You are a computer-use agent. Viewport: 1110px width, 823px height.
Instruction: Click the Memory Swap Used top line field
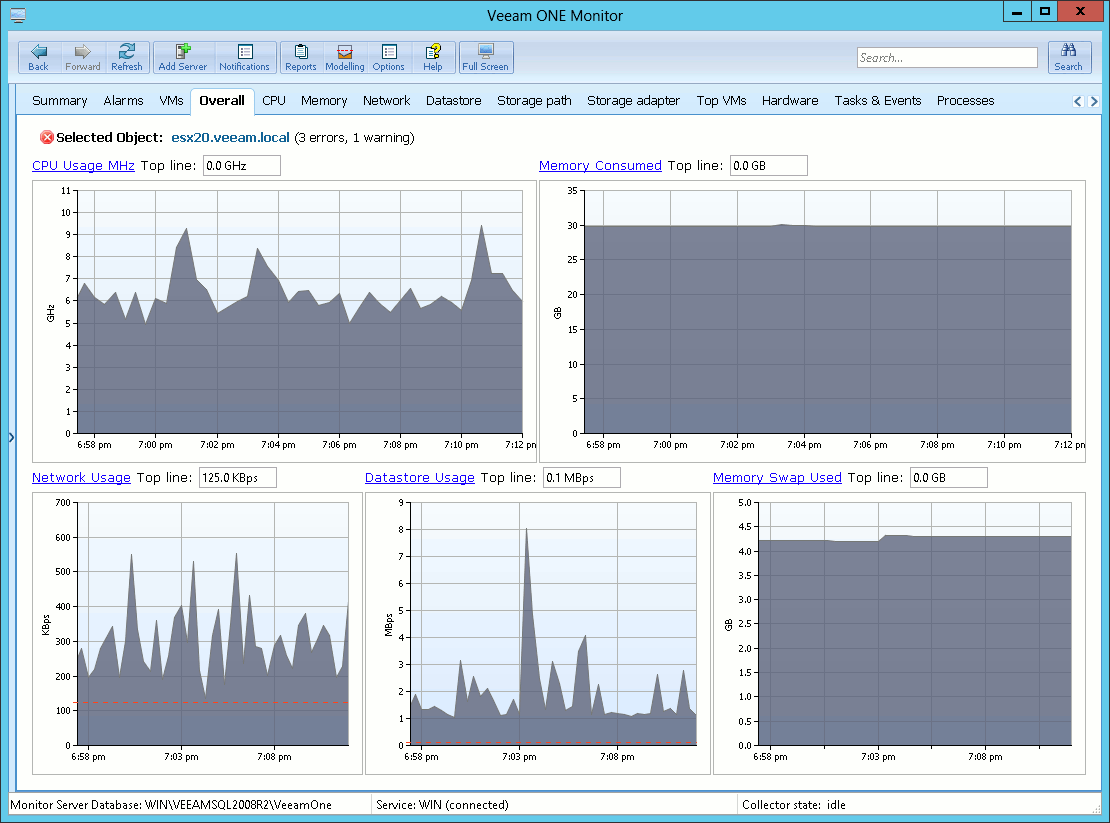pos(949,478)
